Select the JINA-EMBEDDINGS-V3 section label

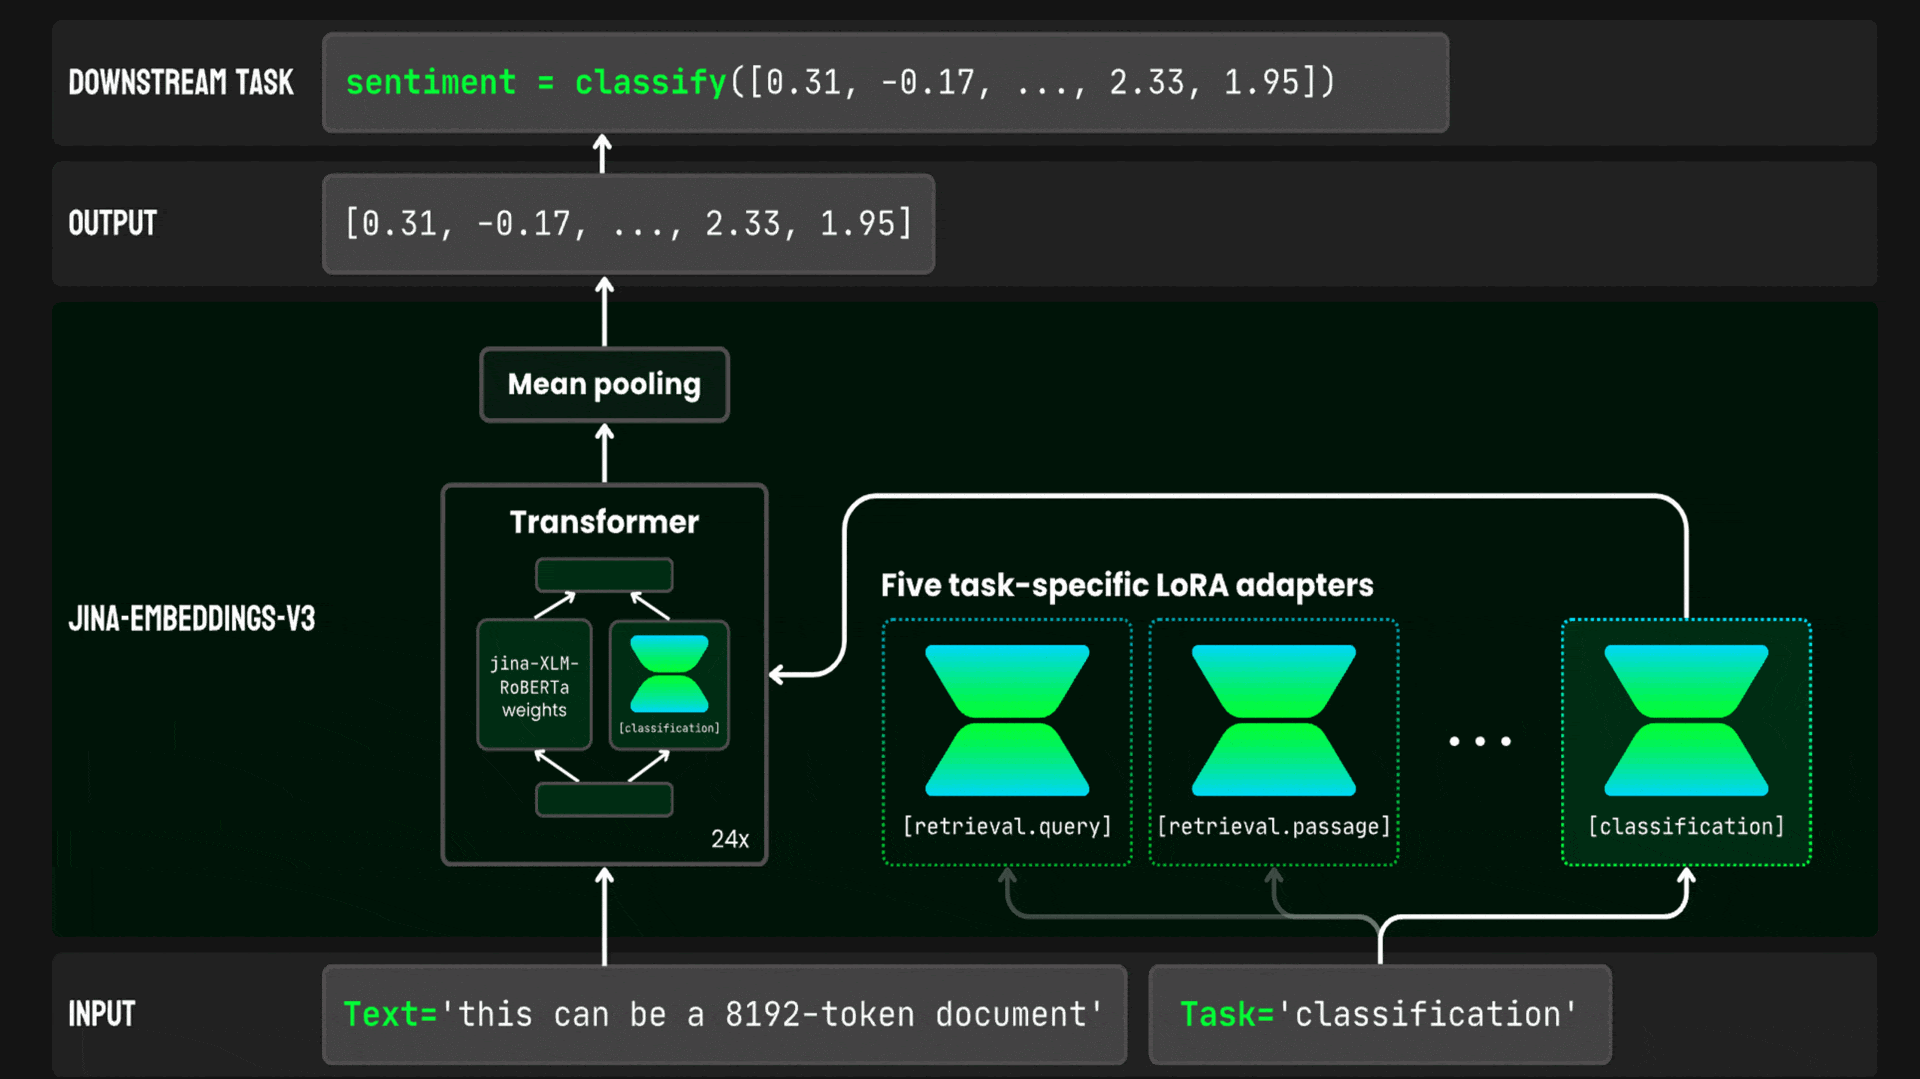193,619
